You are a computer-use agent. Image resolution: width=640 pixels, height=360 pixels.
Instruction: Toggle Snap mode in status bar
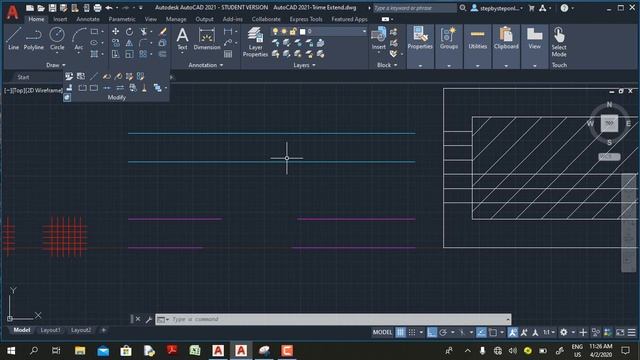[x=412, y=333]
